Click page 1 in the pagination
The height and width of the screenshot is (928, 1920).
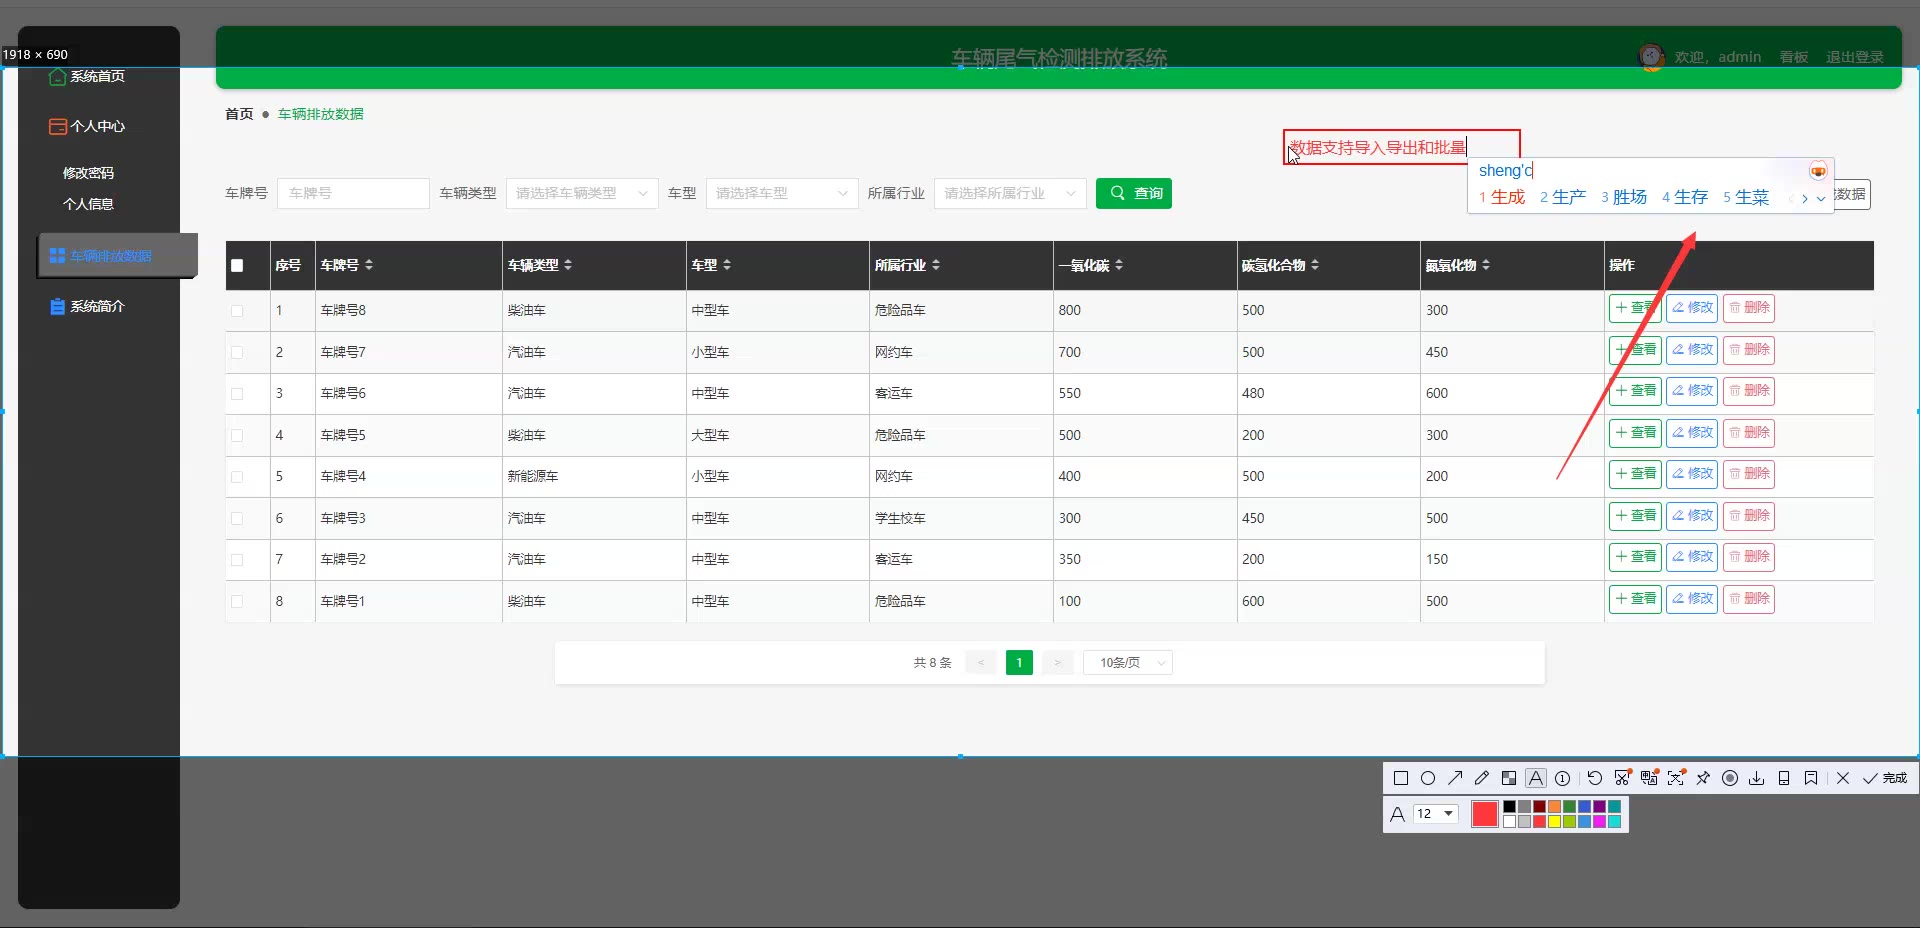1019,663
